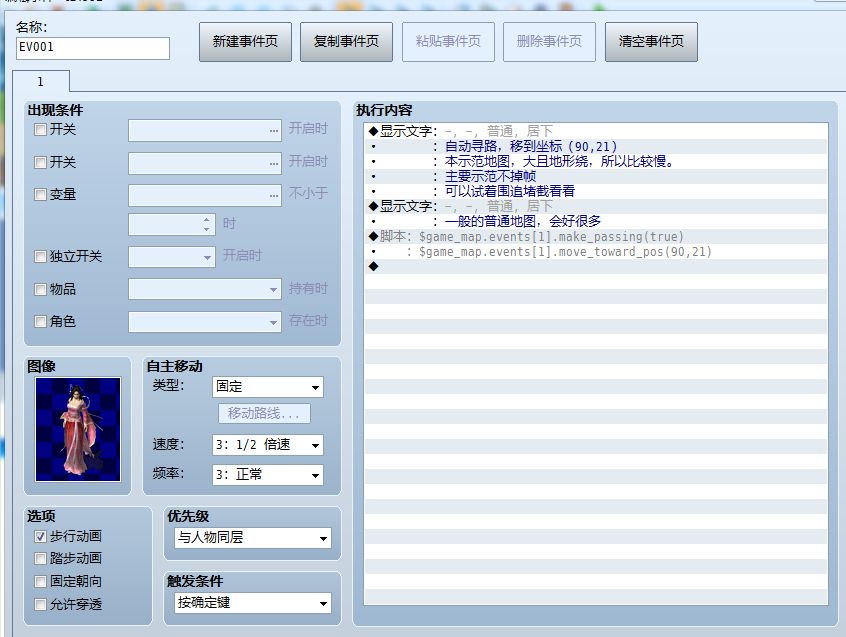Image resolution: width=846 pixels, height=637 pixels.
Task: Focus the 名称 field containing EV001
Action: (x=93, y=48)
